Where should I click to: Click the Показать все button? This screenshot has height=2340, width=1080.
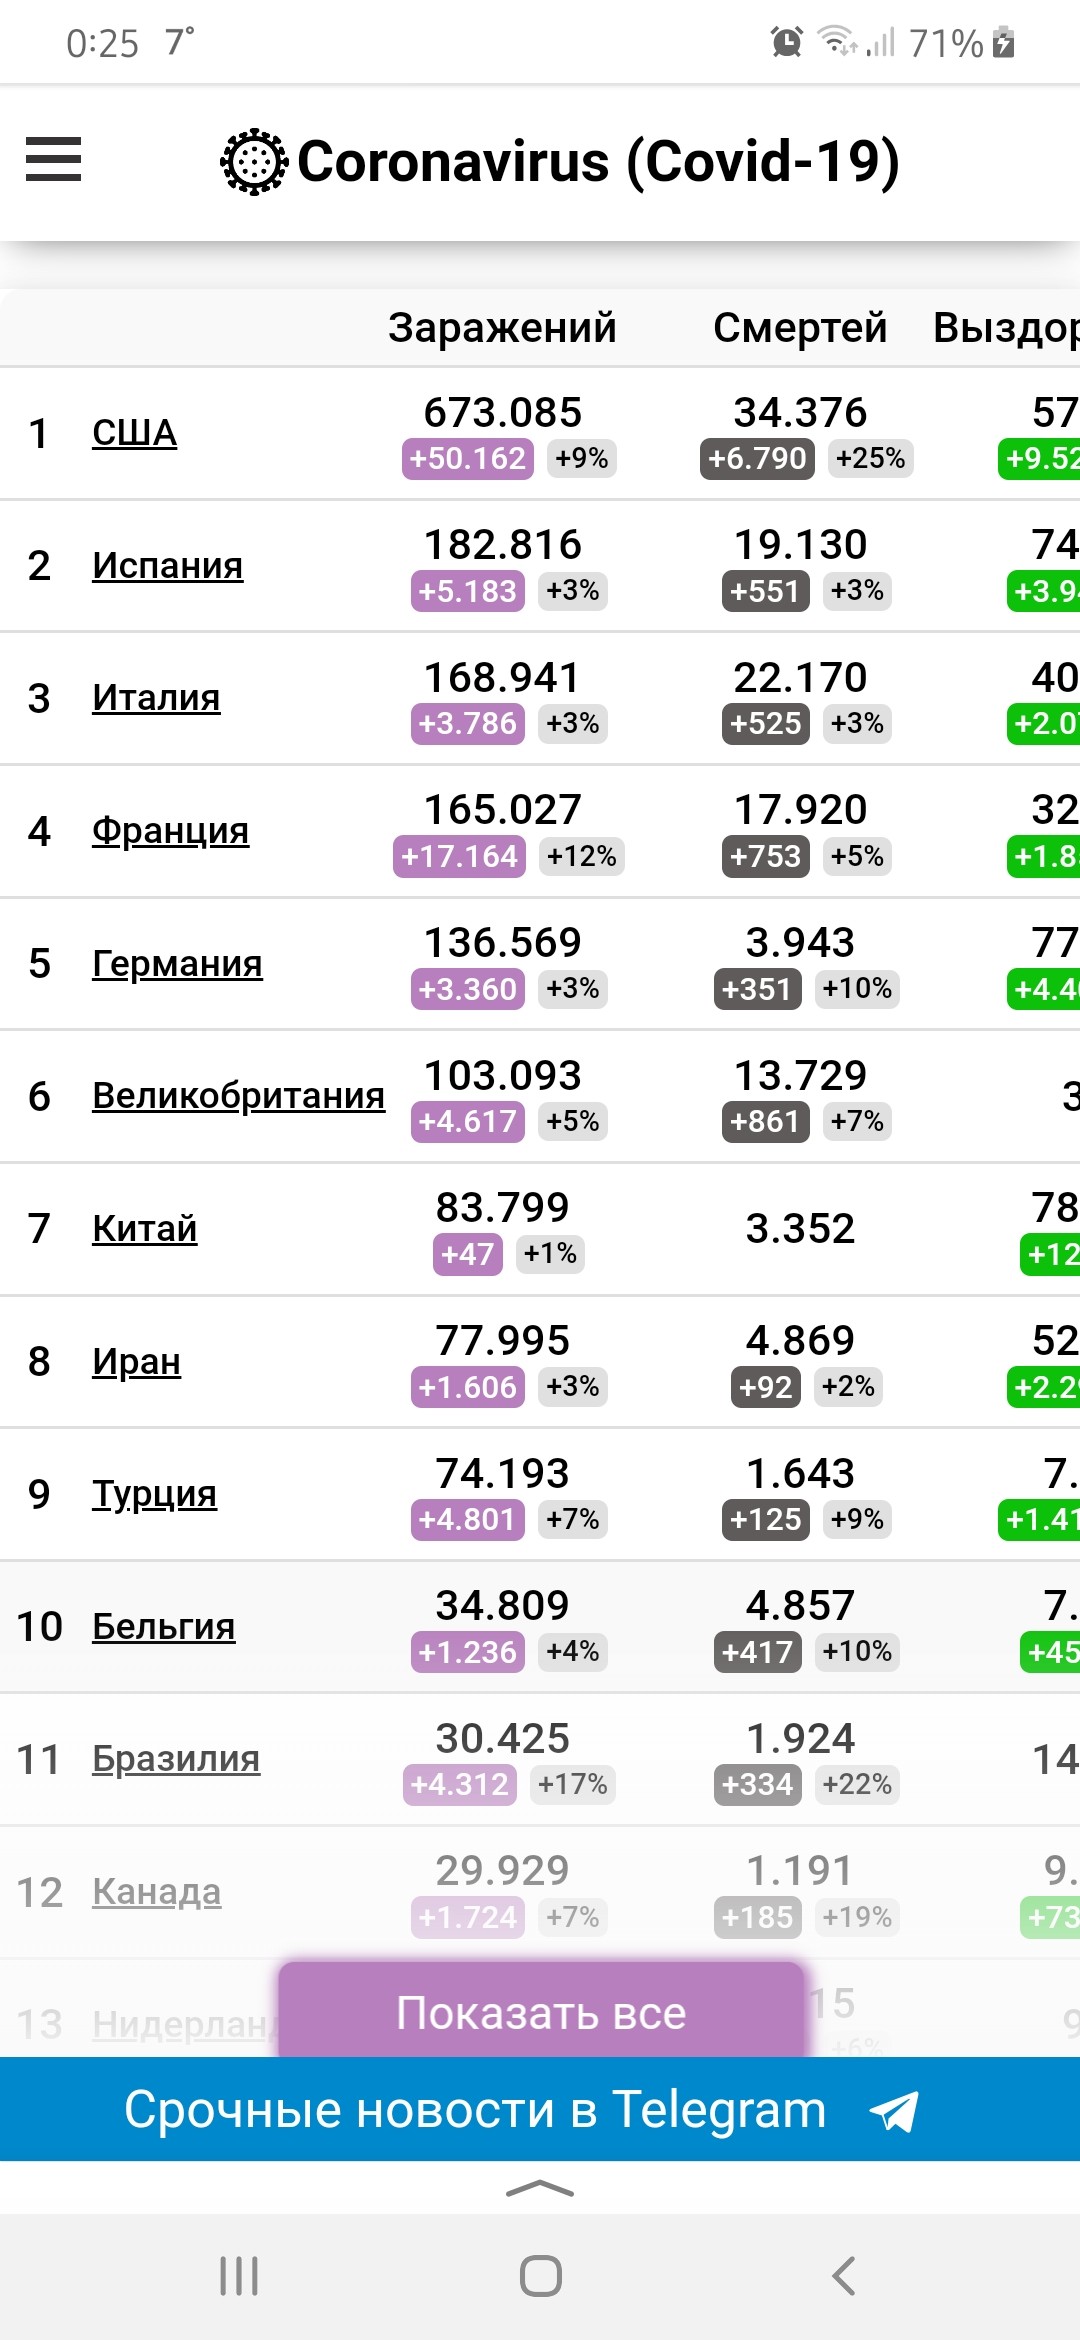541,2012
